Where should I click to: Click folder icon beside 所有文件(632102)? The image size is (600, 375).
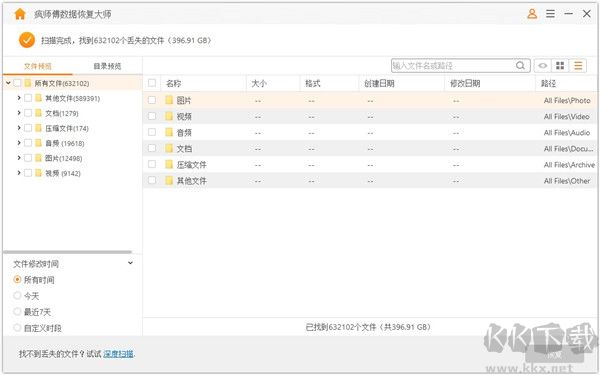click(x=28, y=83)
